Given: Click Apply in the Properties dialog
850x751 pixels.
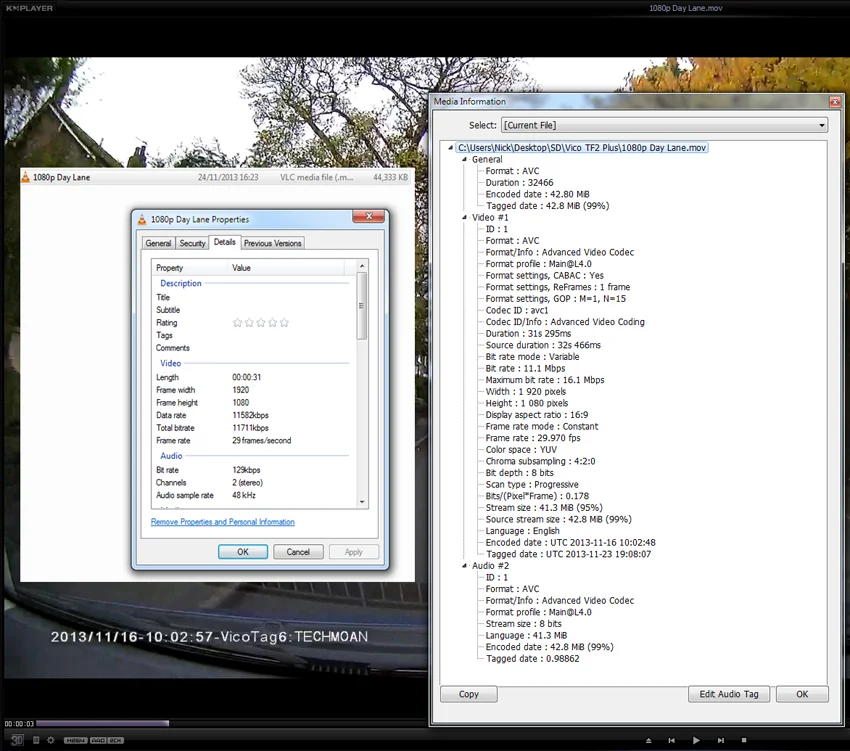Looking at the screenshot, I should tap(353, 552).
